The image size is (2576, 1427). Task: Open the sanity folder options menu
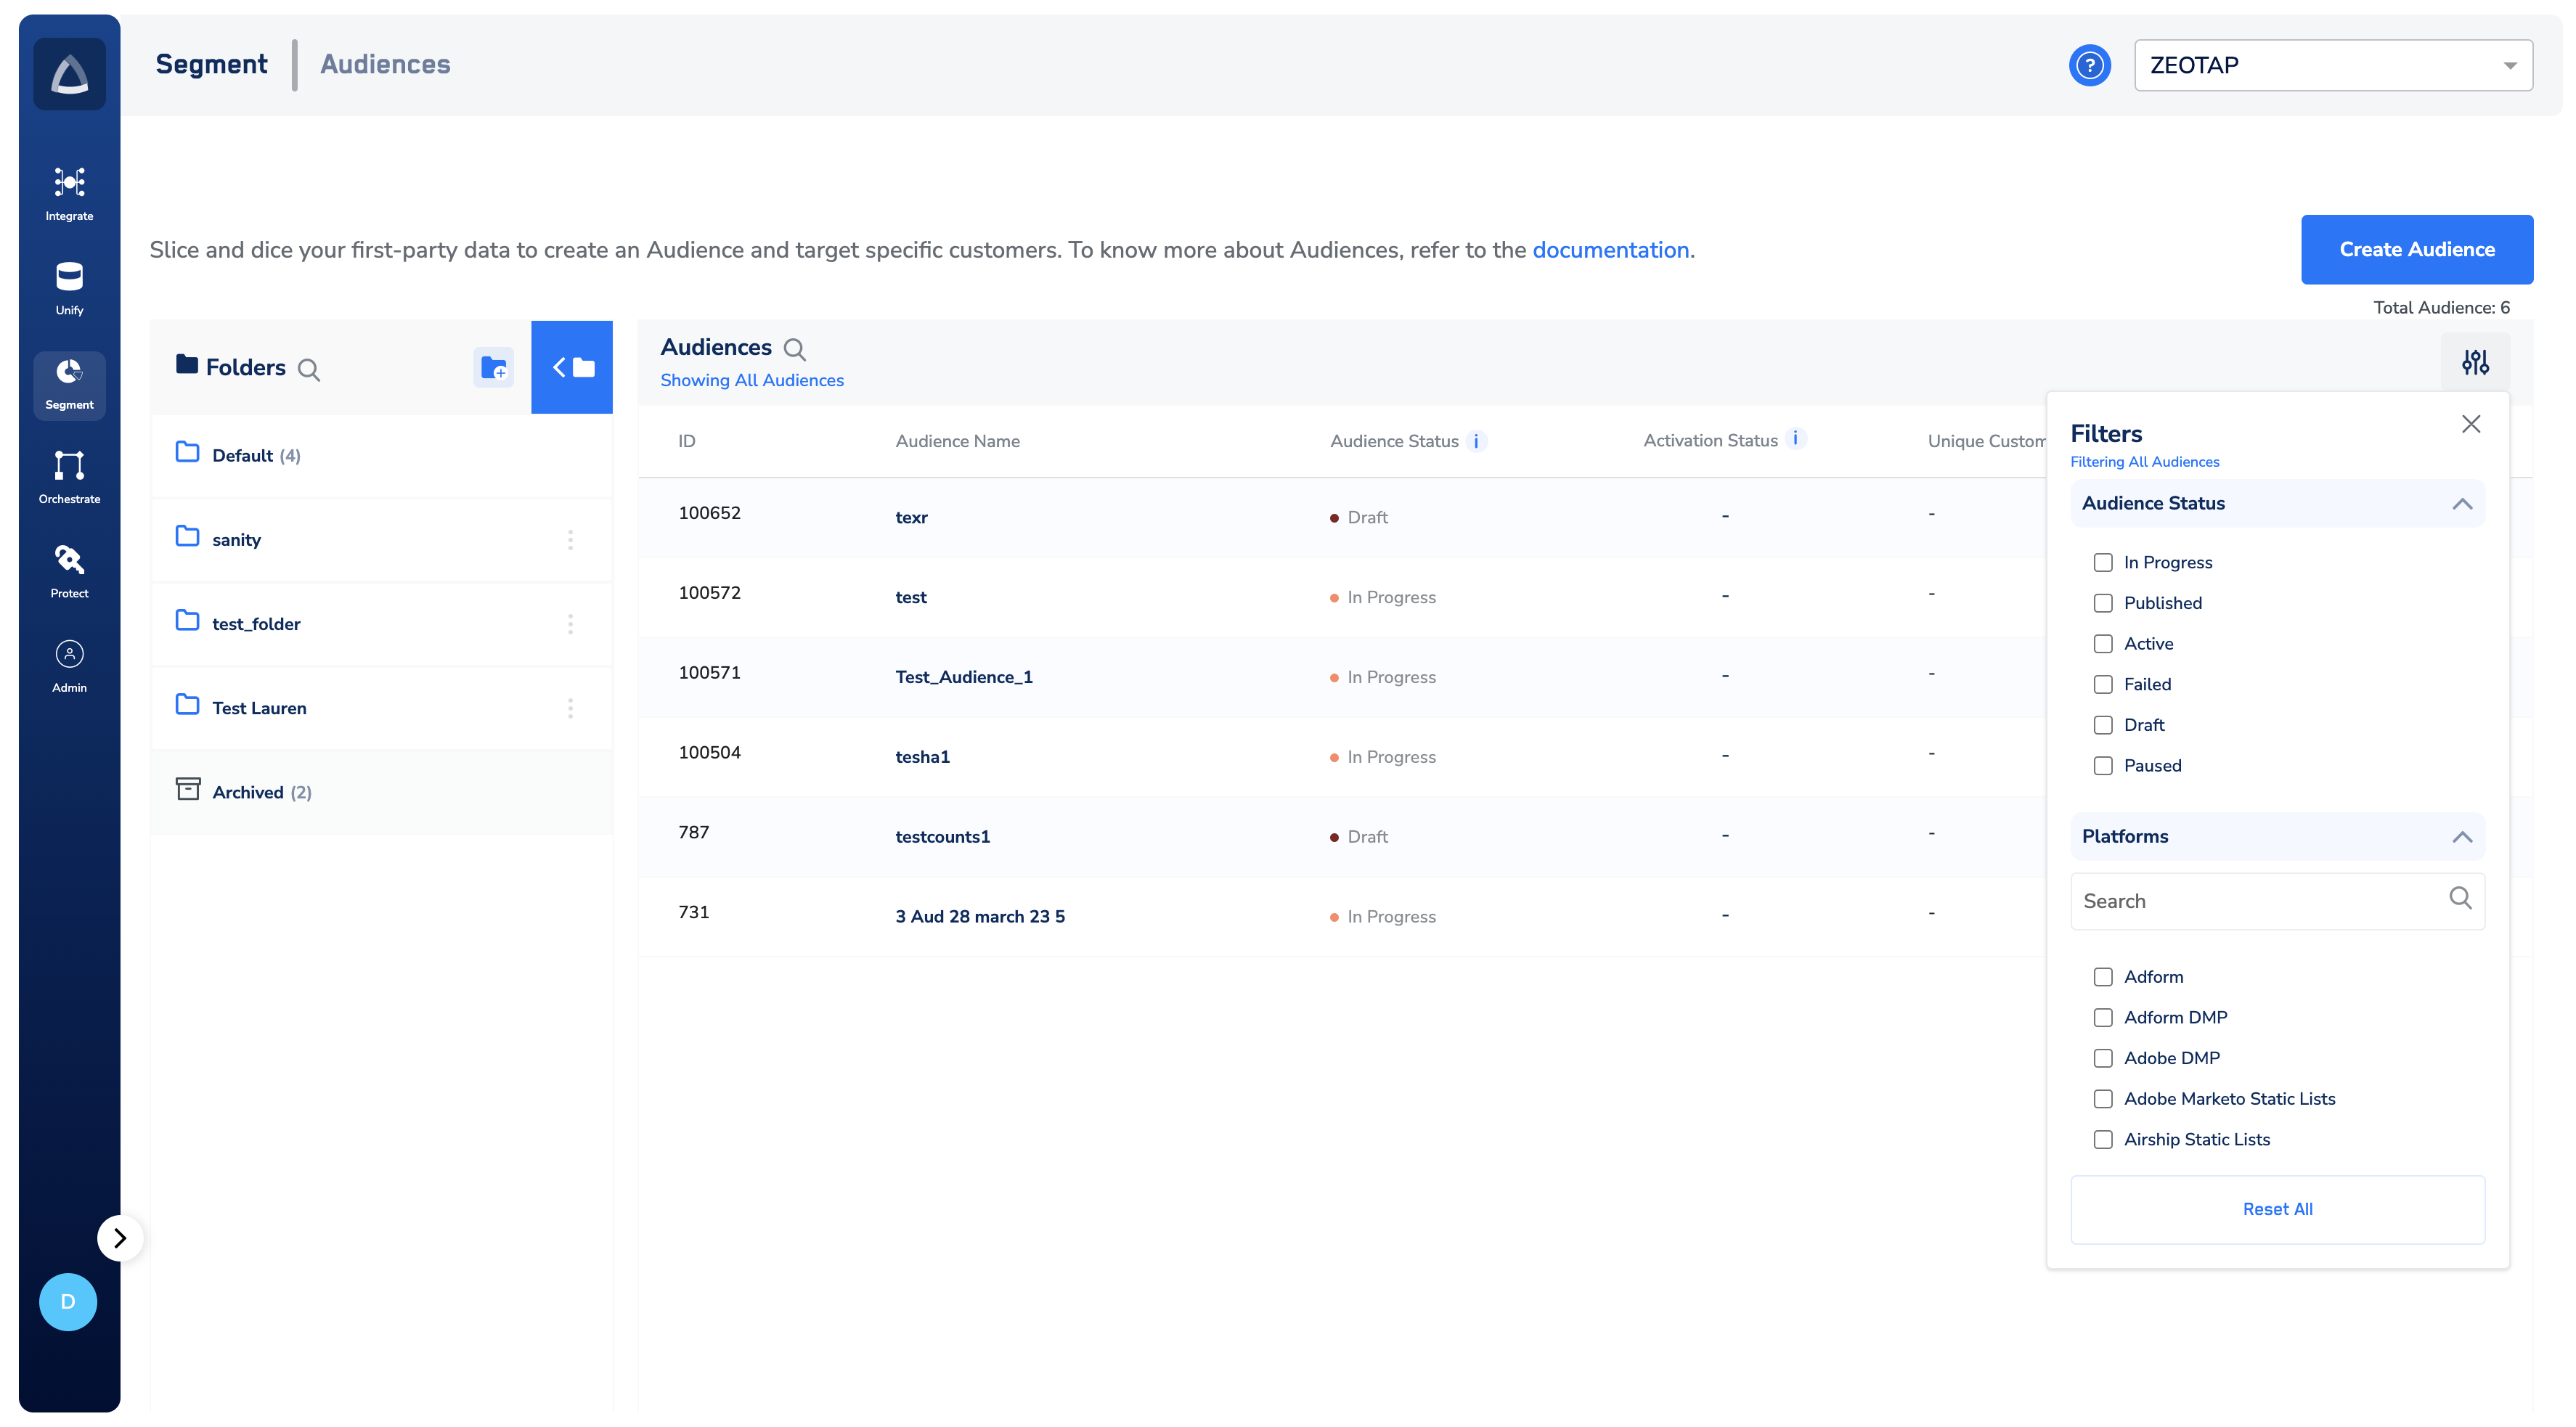[570, 540]
